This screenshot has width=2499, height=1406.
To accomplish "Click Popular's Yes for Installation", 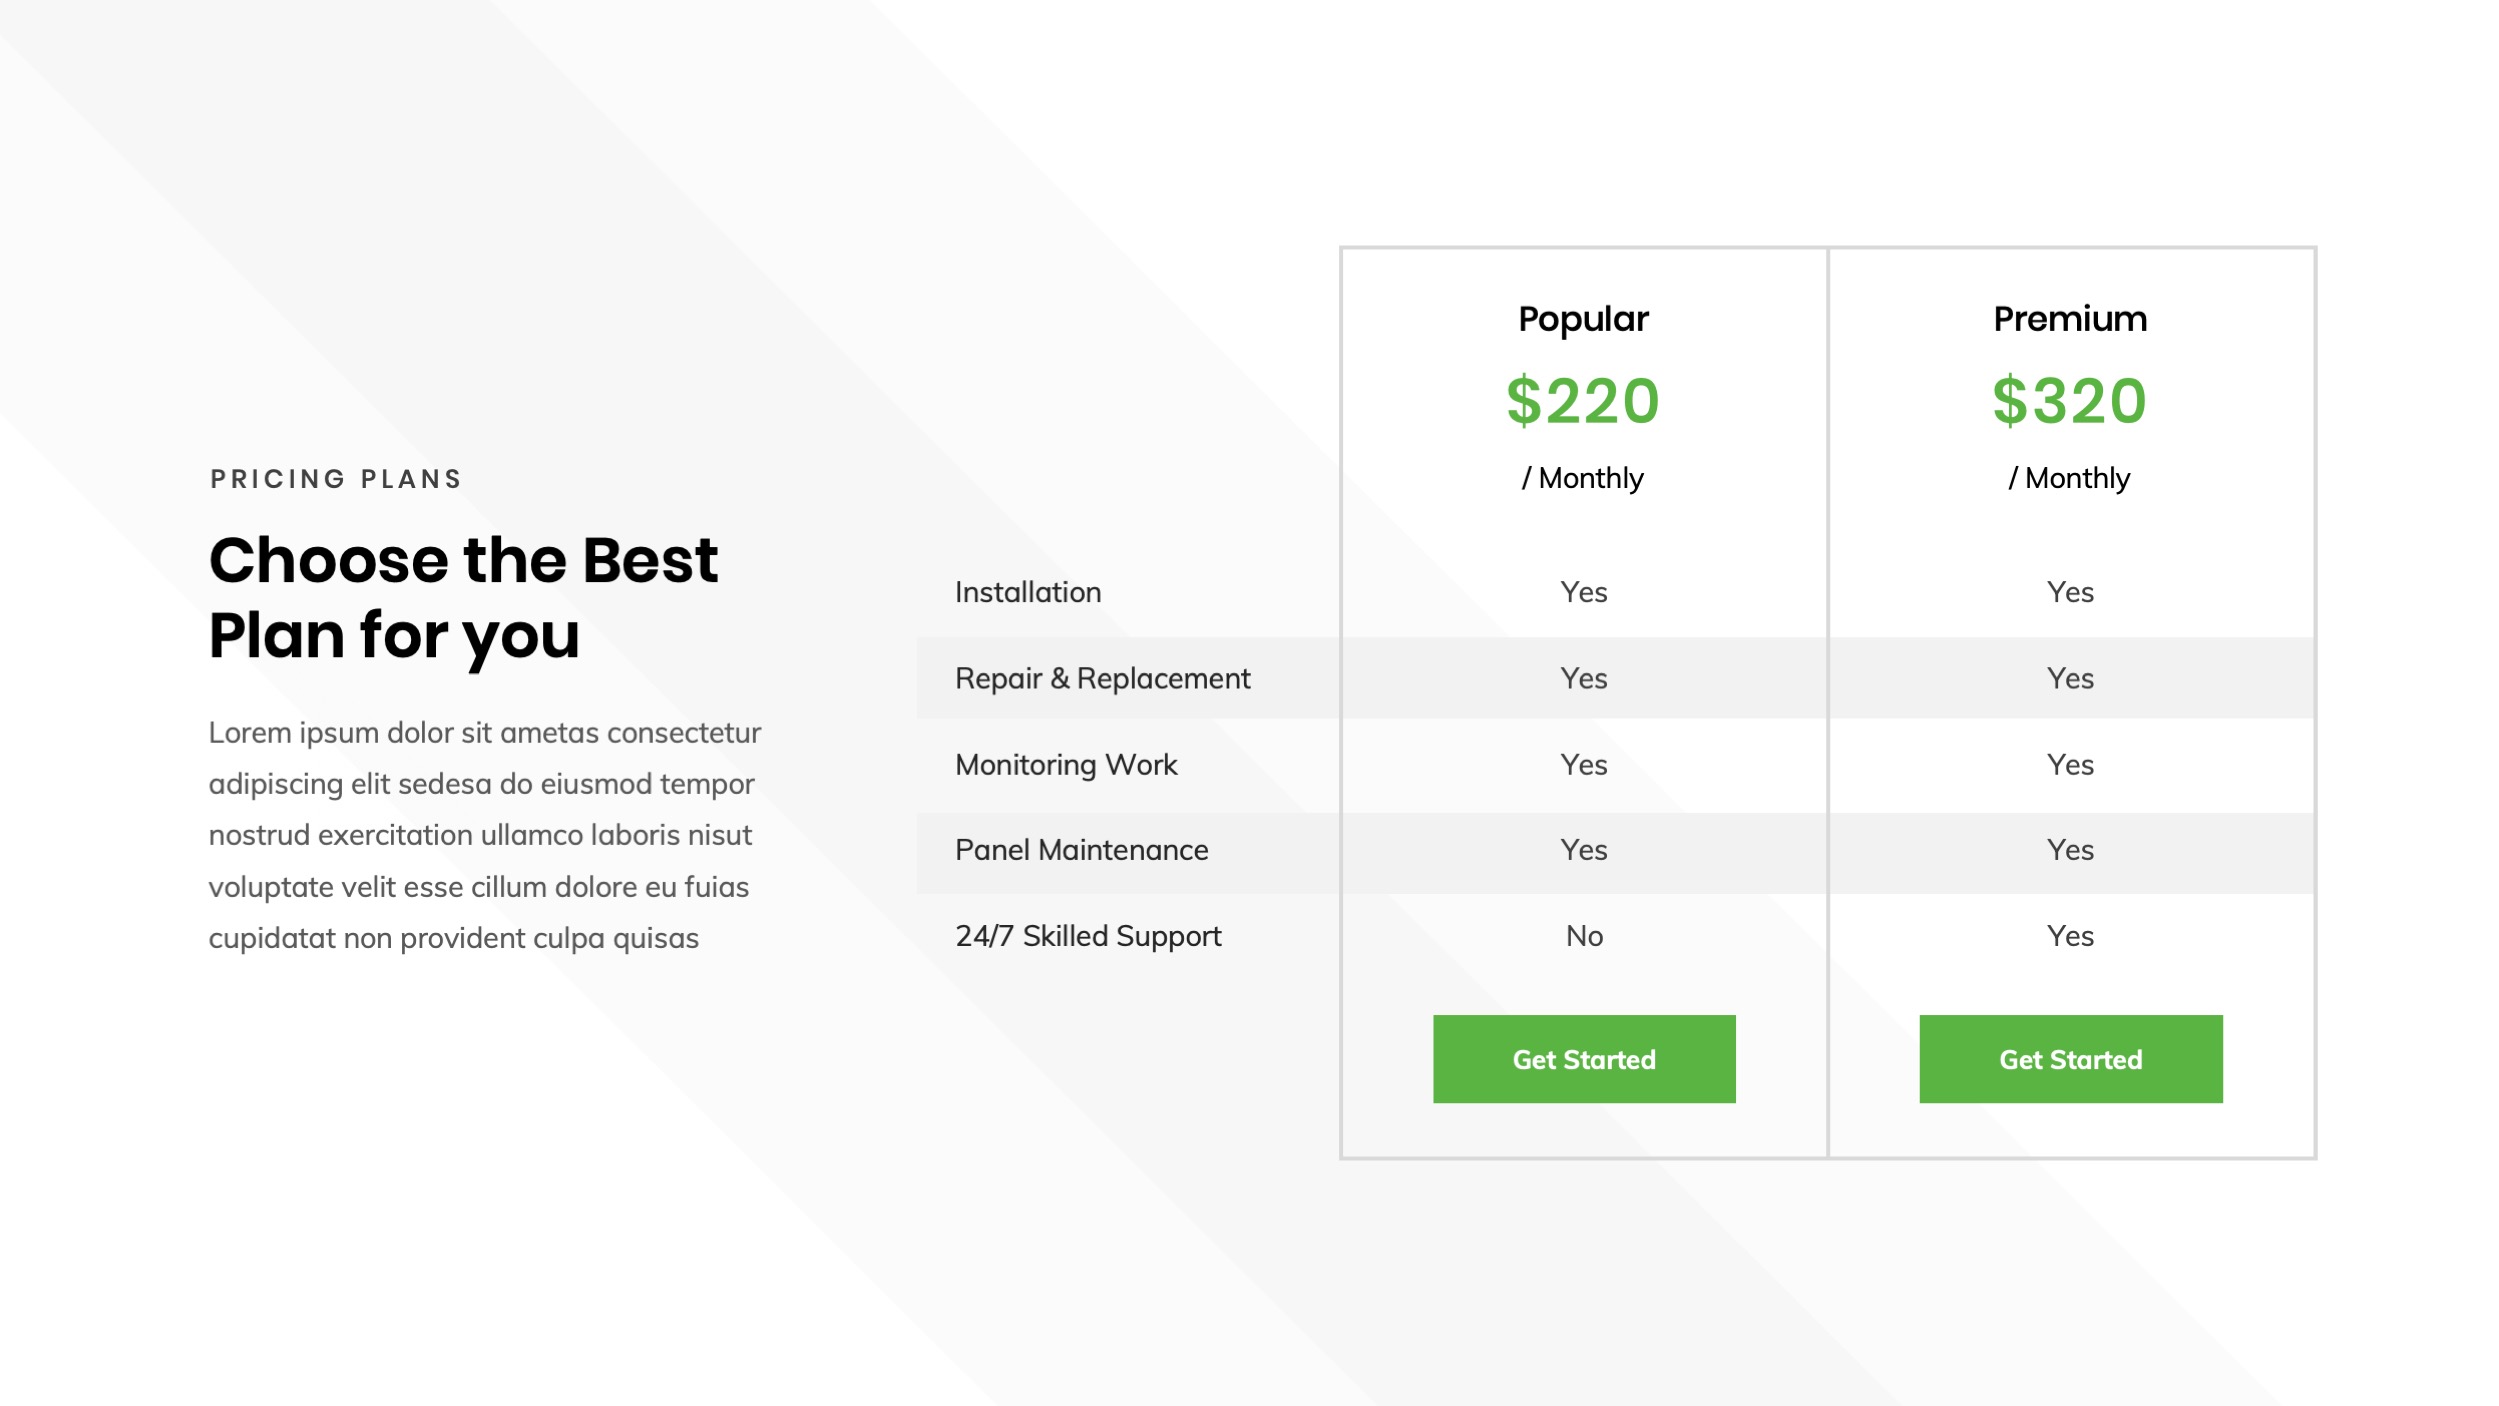I will 1584,592.
